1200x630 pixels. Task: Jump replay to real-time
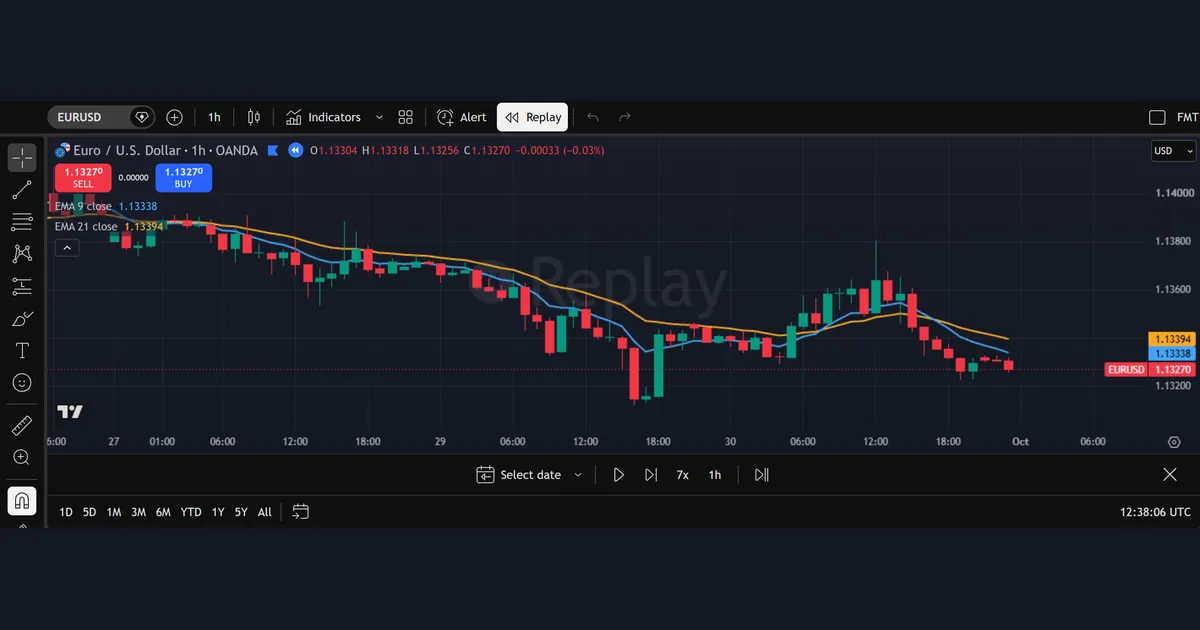click(x=761, y=475)
